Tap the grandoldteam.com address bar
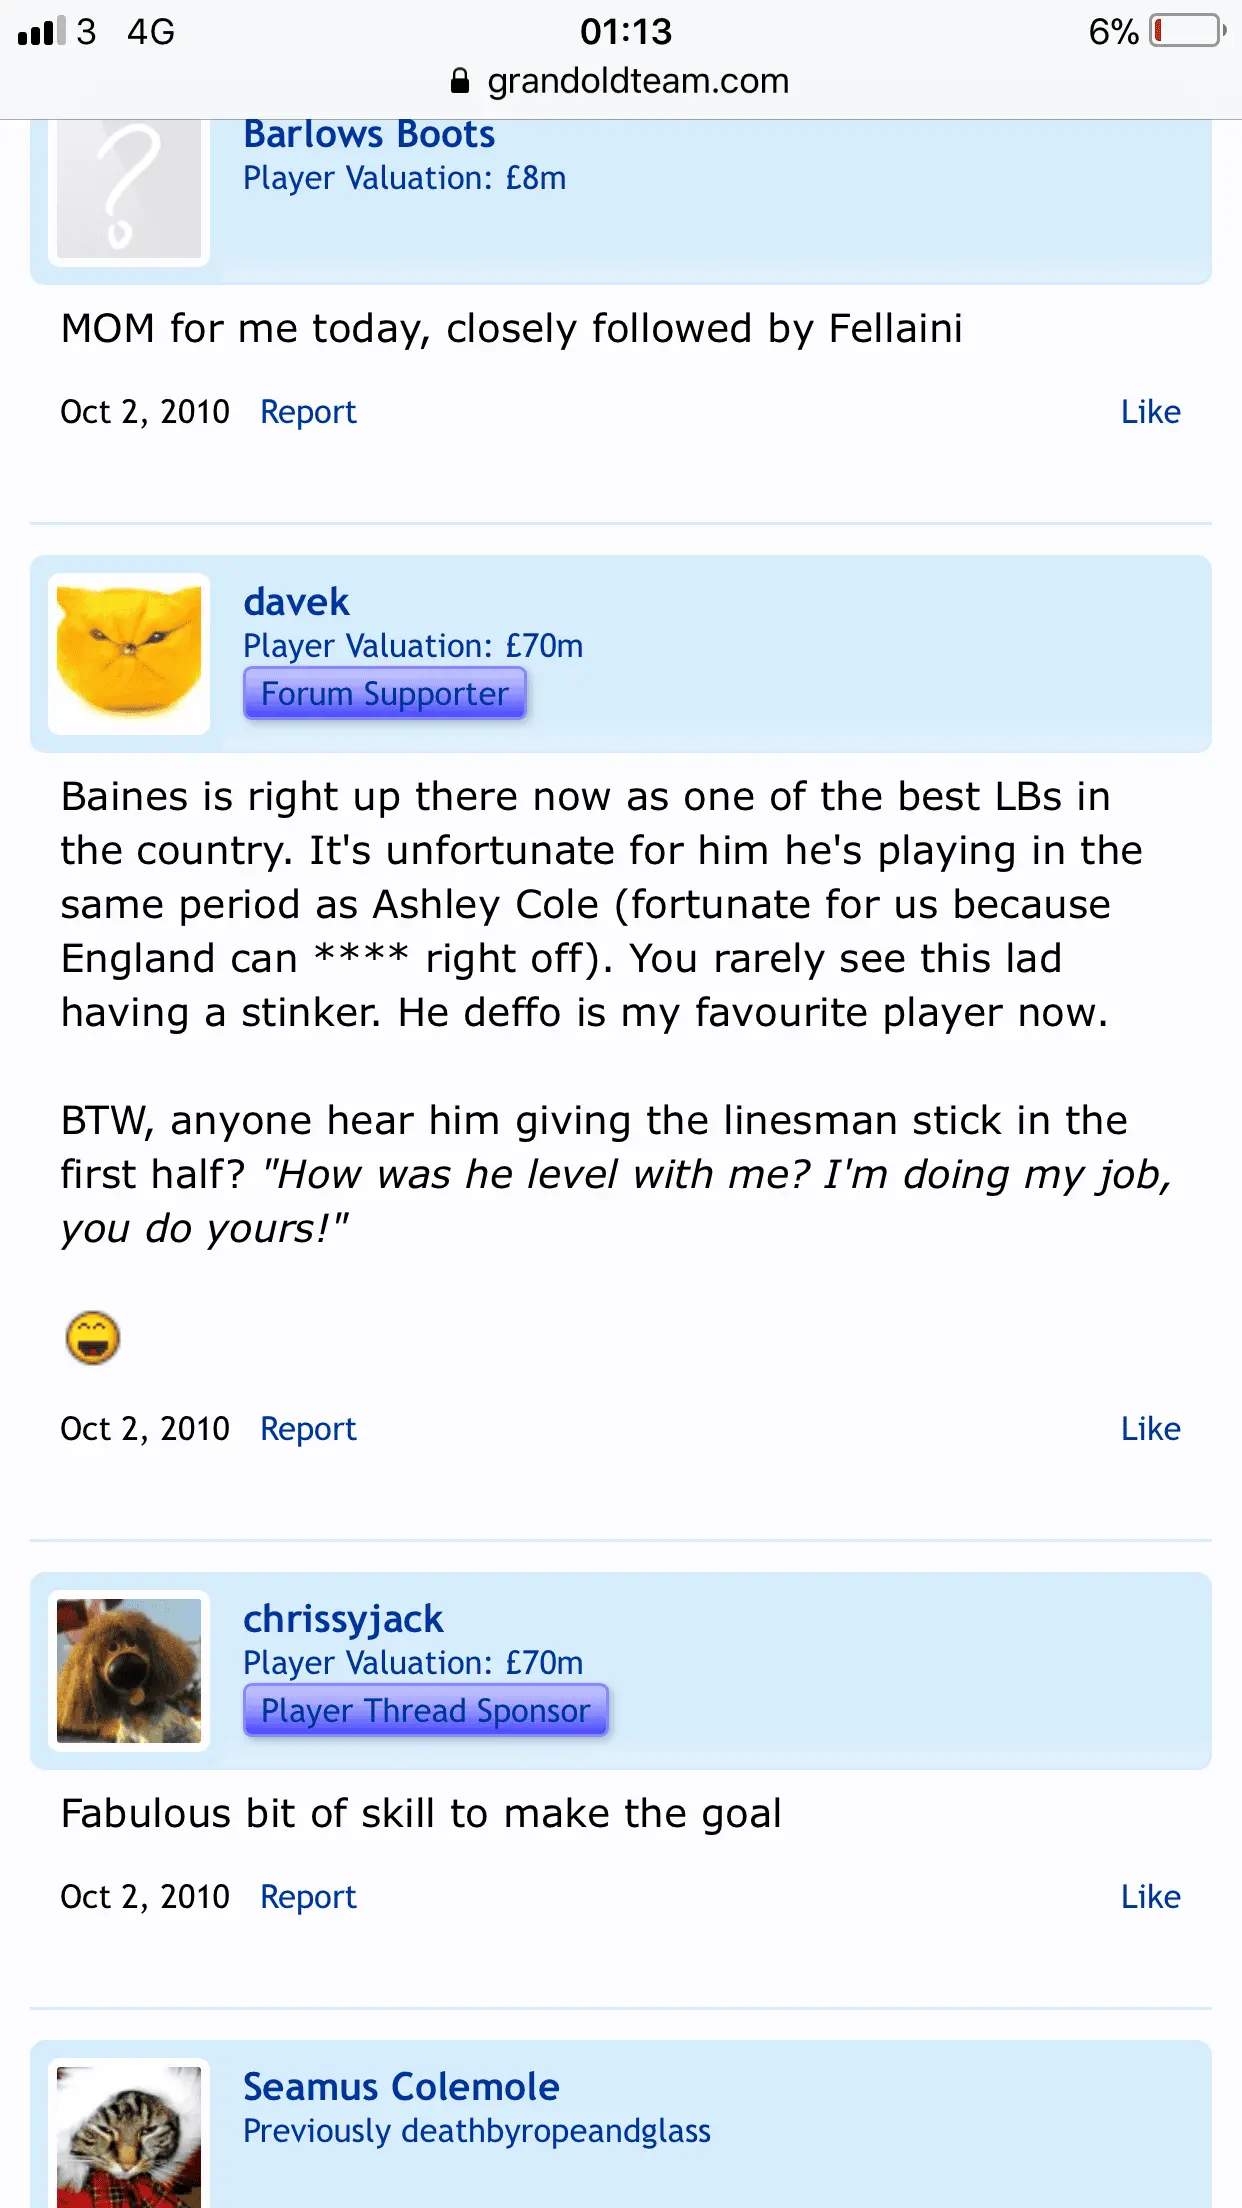Viewport: 1242px width, 2208px height. pyautogui.click(x=637, y=81)
